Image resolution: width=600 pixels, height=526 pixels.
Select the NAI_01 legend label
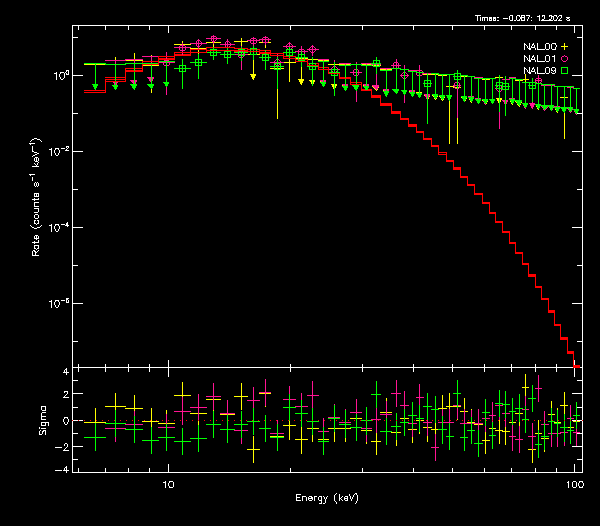tap(540, 59)
